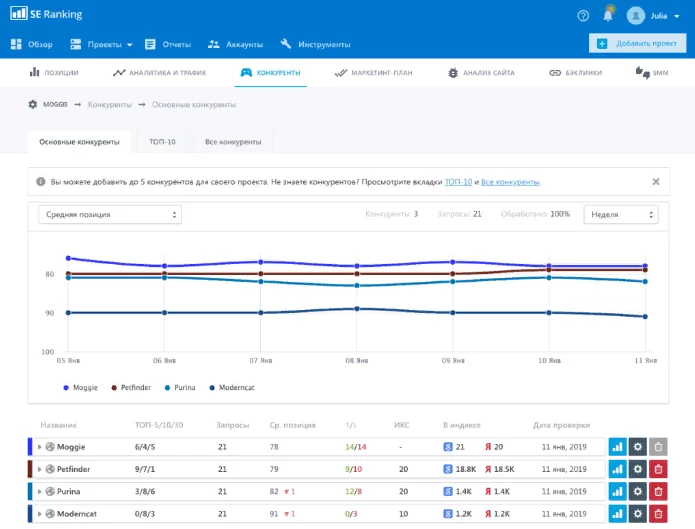Image resolution: width=695 pixels, height=529 pixels.
Task: Expand the Moggie row
Action: click(39, 447)
